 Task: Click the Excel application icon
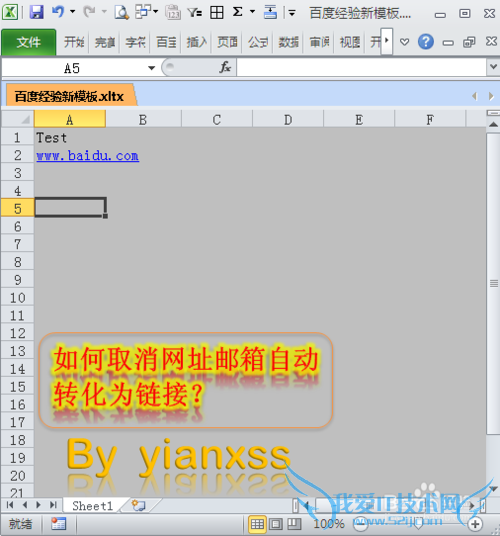(x=10, y=12)
